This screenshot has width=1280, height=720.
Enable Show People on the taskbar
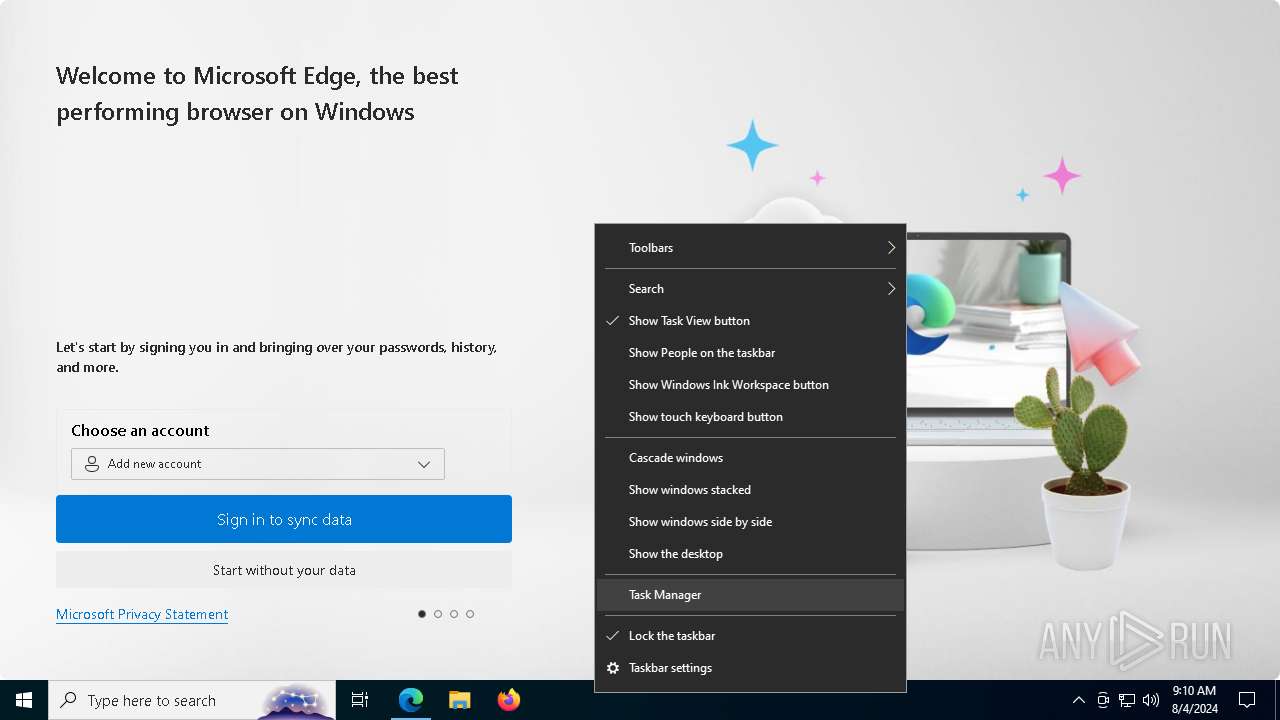point(751,353)
